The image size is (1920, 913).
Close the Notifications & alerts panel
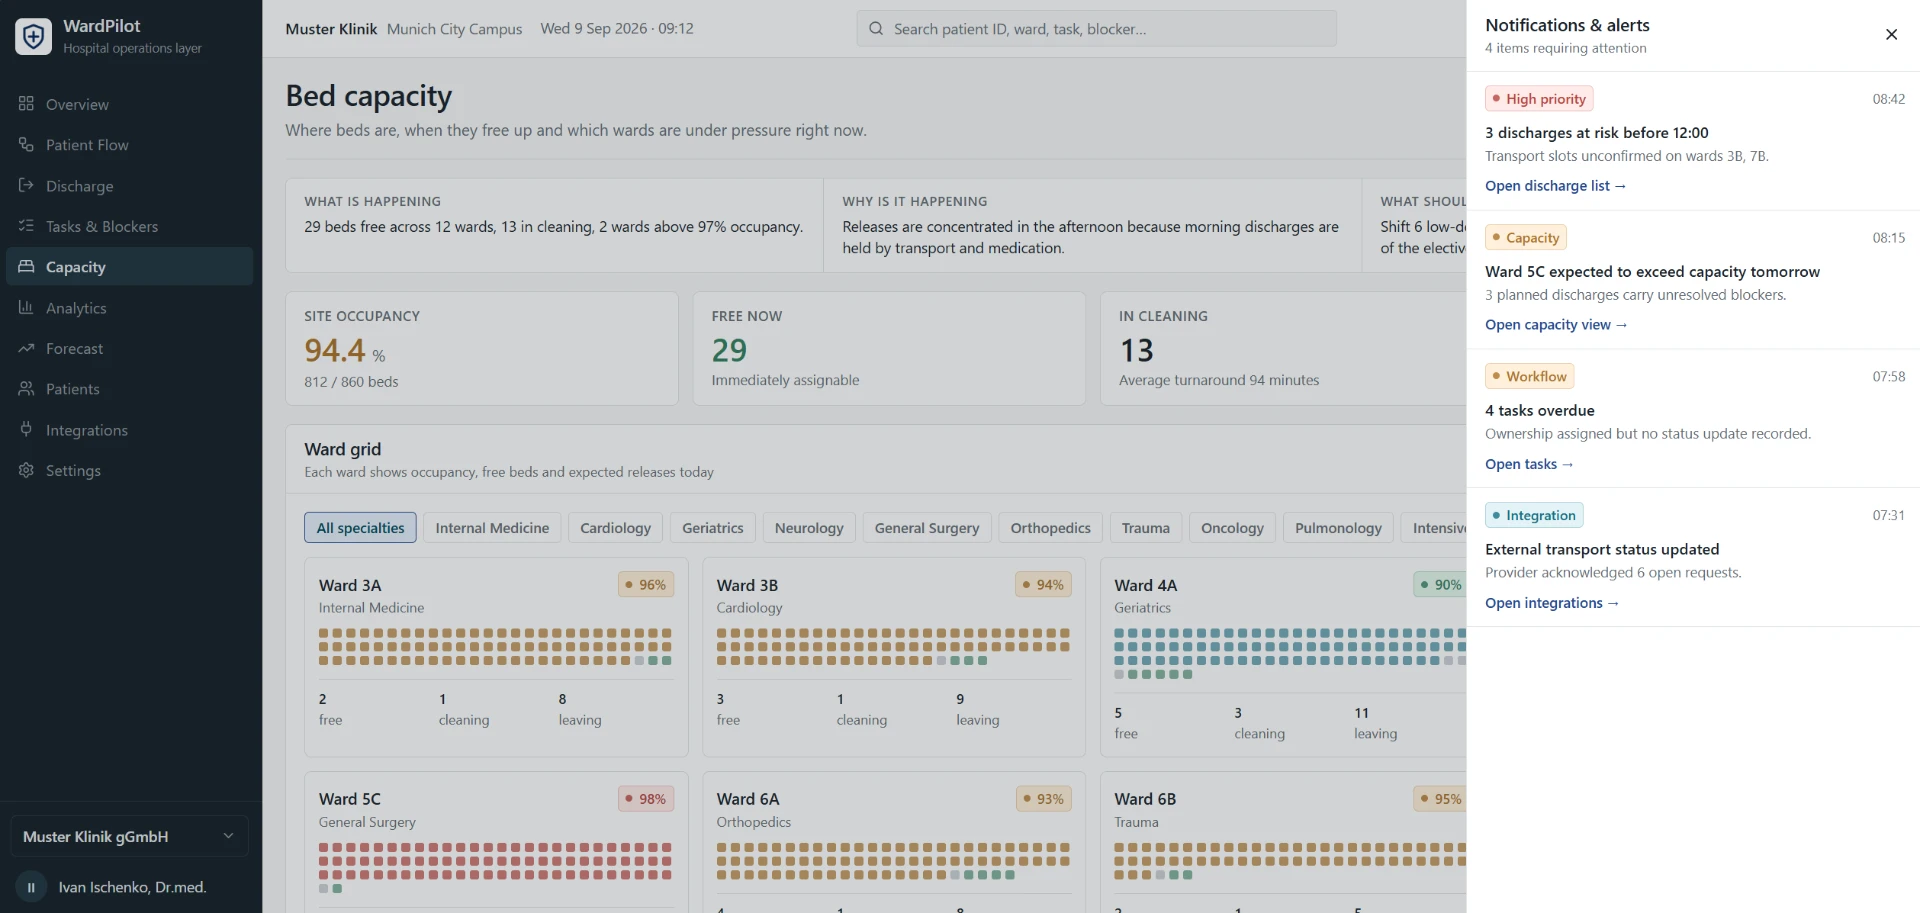(1891, 34)
